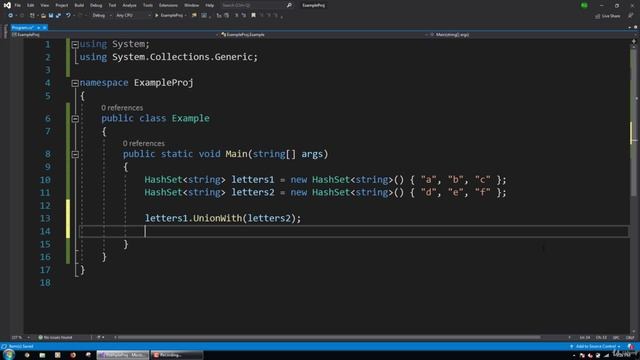
Task: Click the green account badge icon
Action: pos(584,5)
